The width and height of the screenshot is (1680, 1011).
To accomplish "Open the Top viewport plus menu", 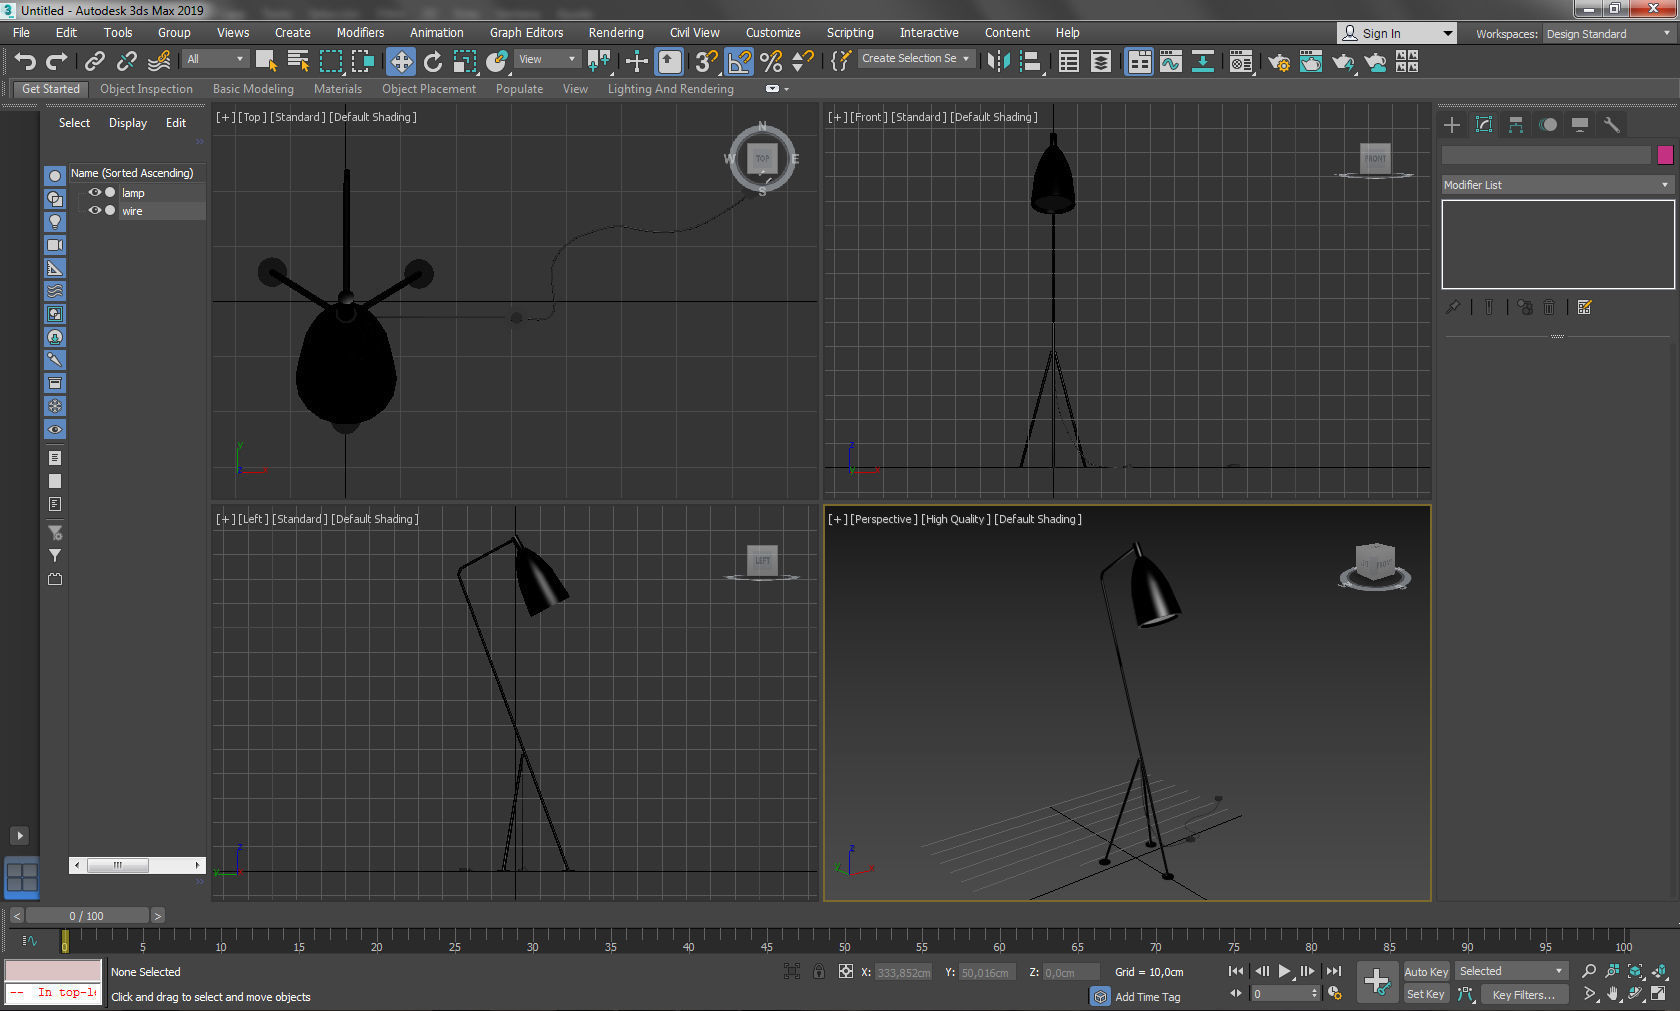I will click(x=225, y=117).
